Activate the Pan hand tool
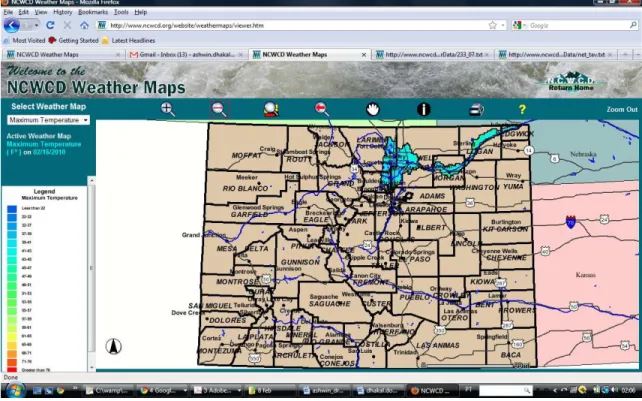The image size is (642, 401). (x=373, y=109)
